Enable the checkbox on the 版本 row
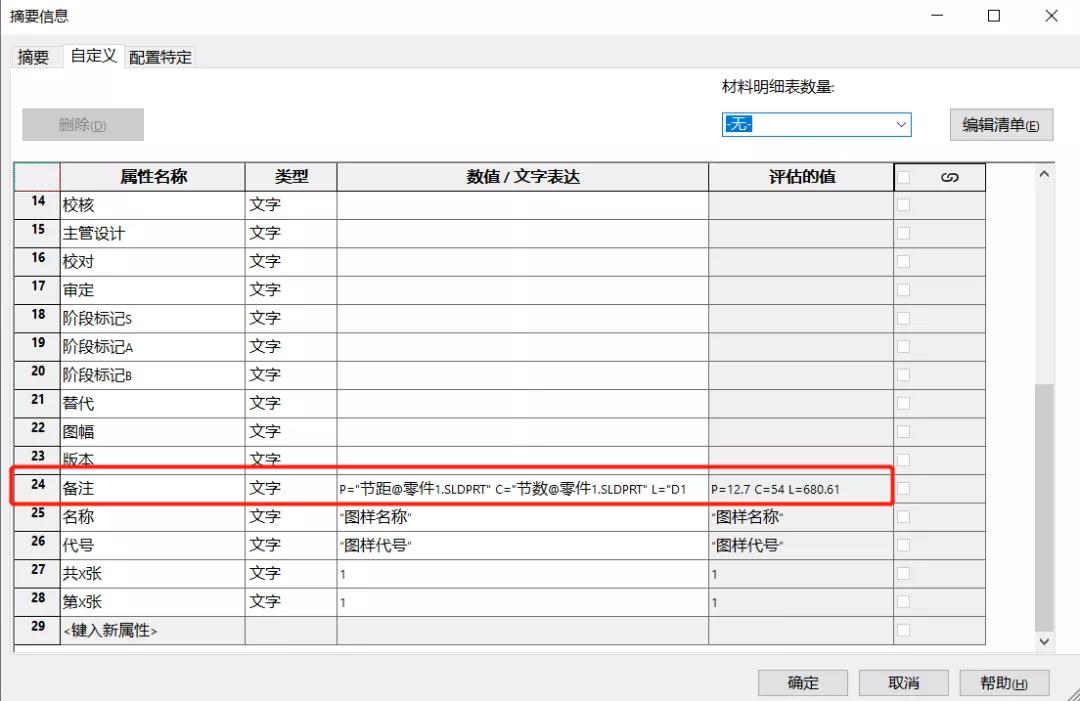1080x701 pixels. click(903, 460)
